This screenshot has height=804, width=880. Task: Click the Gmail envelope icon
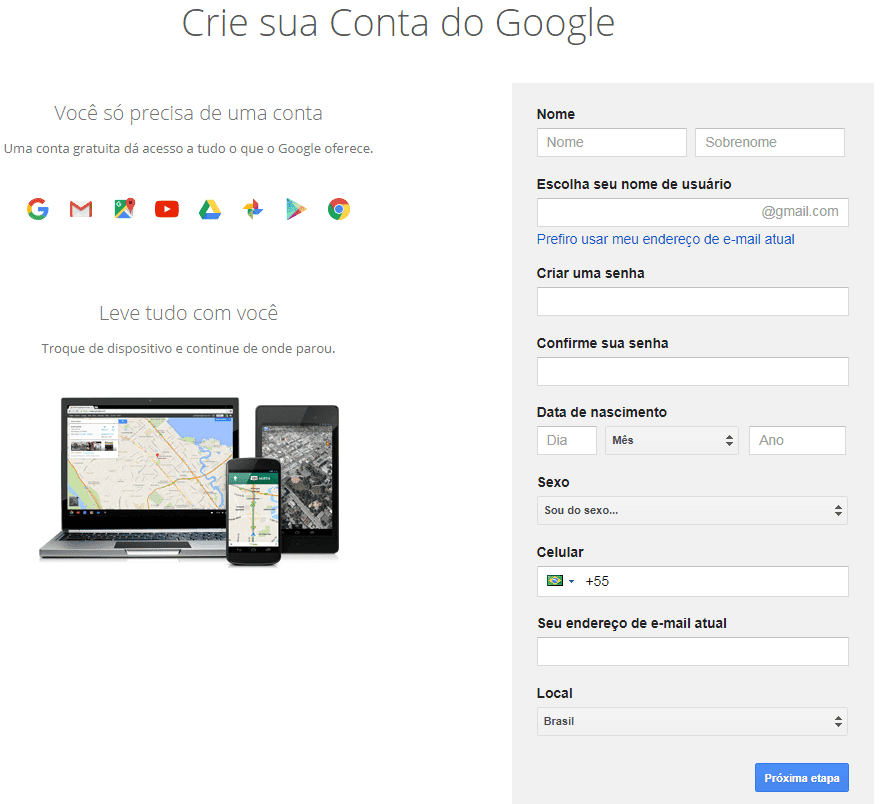click(x=81, y=209)
